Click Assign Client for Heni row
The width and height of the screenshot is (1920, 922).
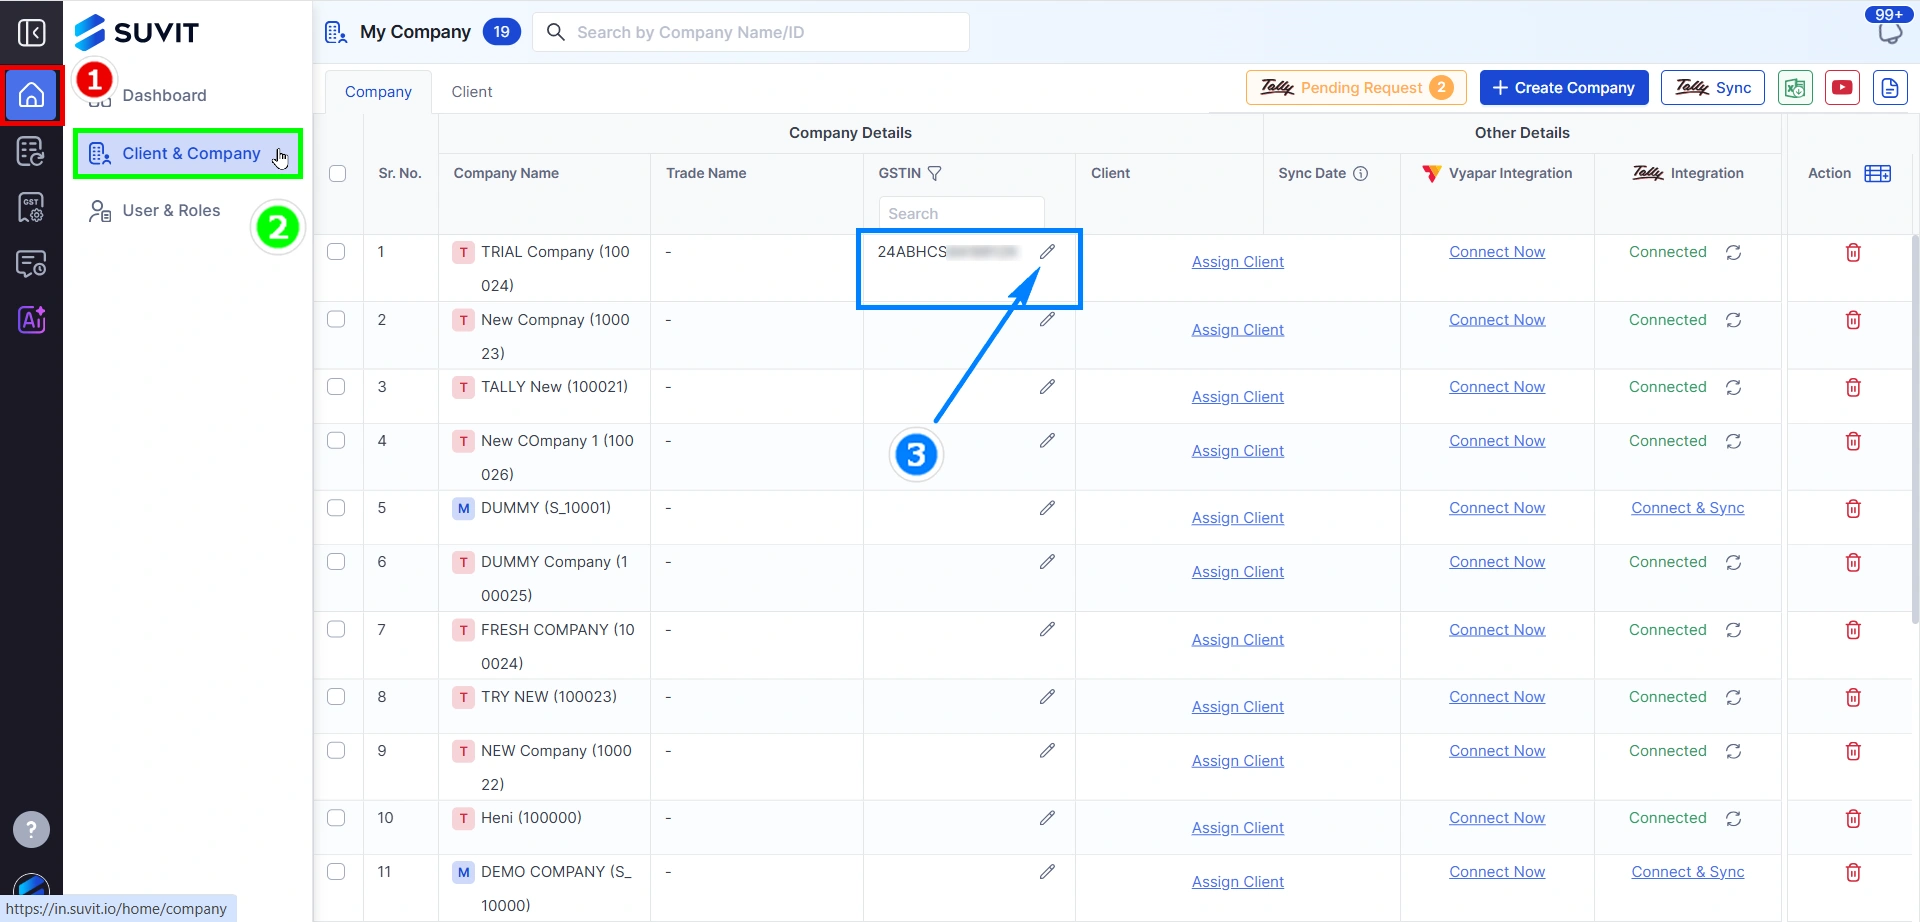coord(1238,828)
